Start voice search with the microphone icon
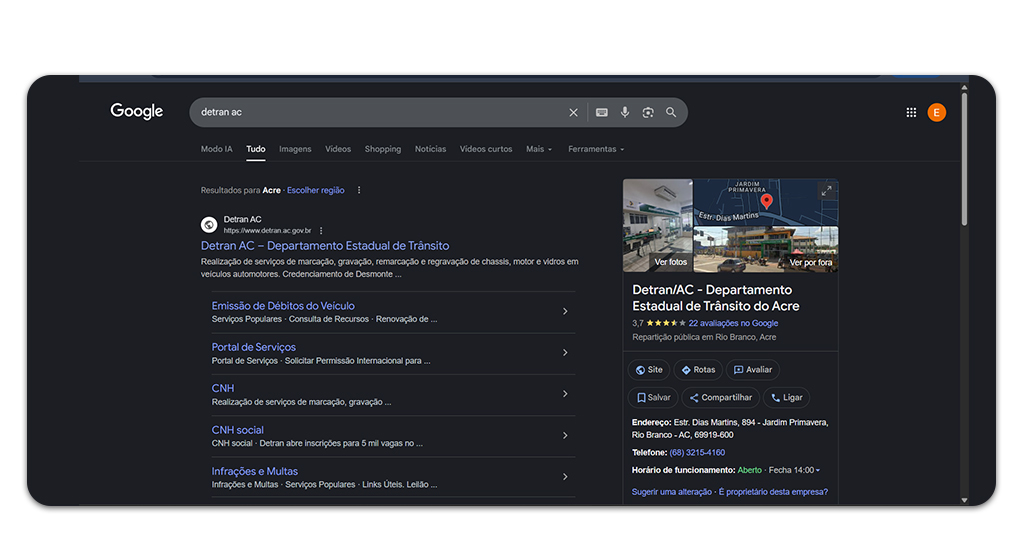Viewport: 1024px width, 536px height. 625,113
